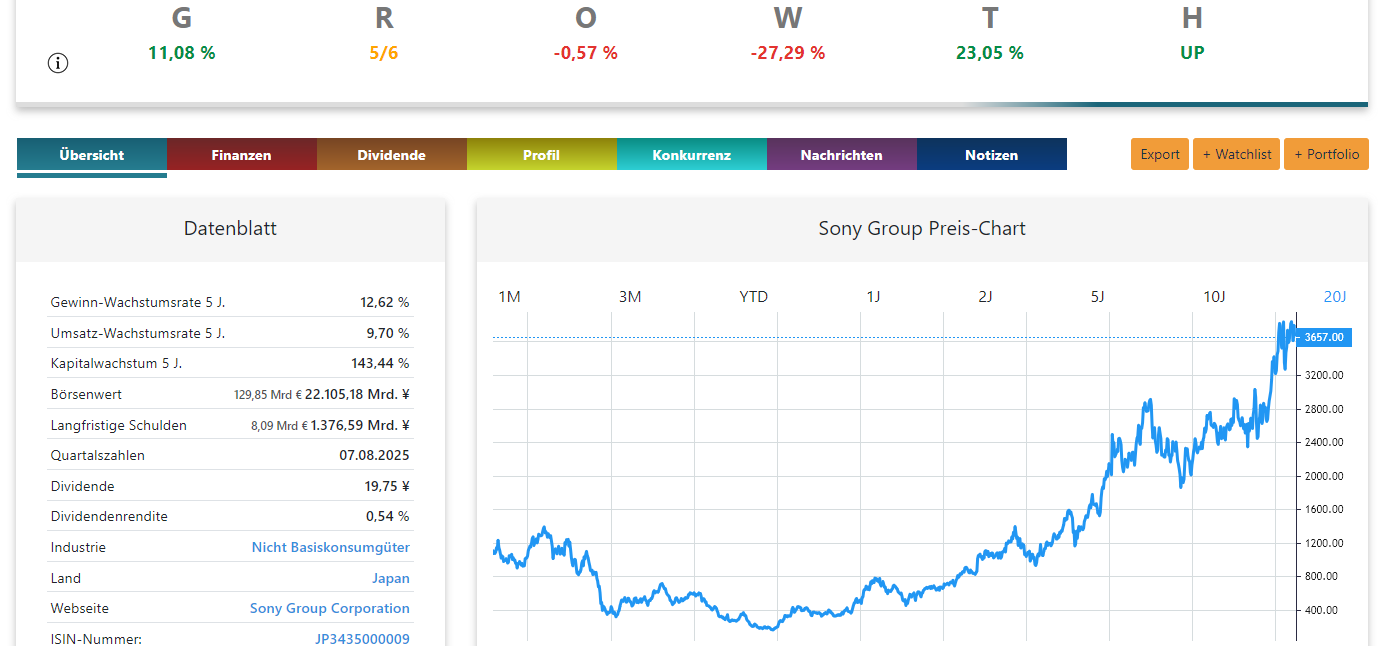Click the ISIN JP3435000009 link
This screenshot has height=646, width=1386.
(362, 639)
